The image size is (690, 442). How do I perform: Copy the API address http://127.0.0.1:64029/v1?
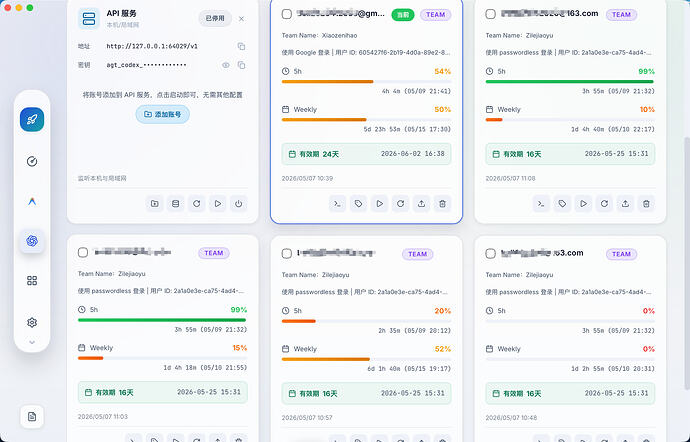[241, 46]
